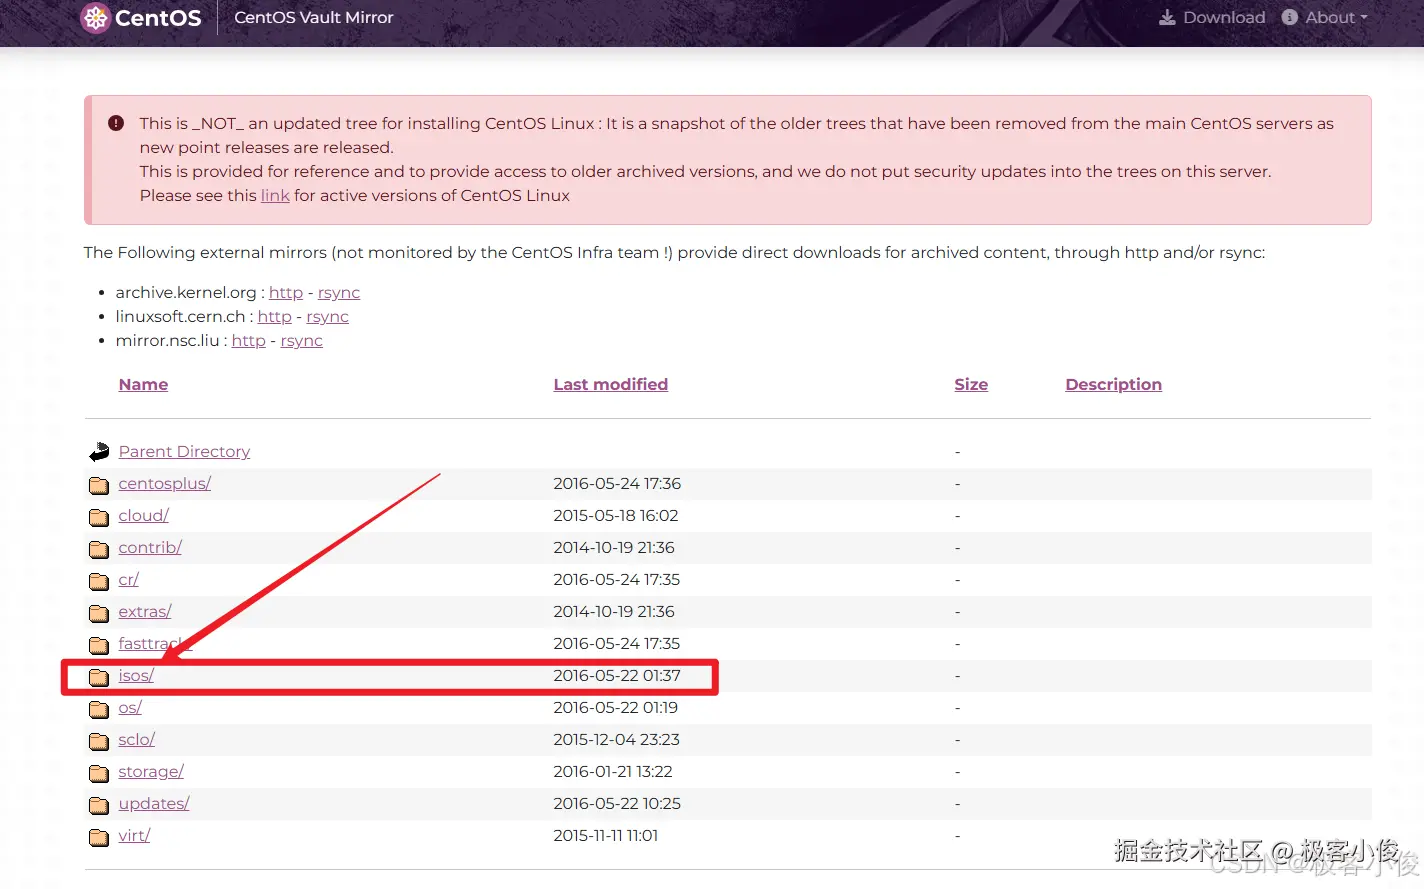Image resolution: width=1424 pixels, height=889 pixels.
Task: Click folder icon next to extras/
Action: click(99, 613)
